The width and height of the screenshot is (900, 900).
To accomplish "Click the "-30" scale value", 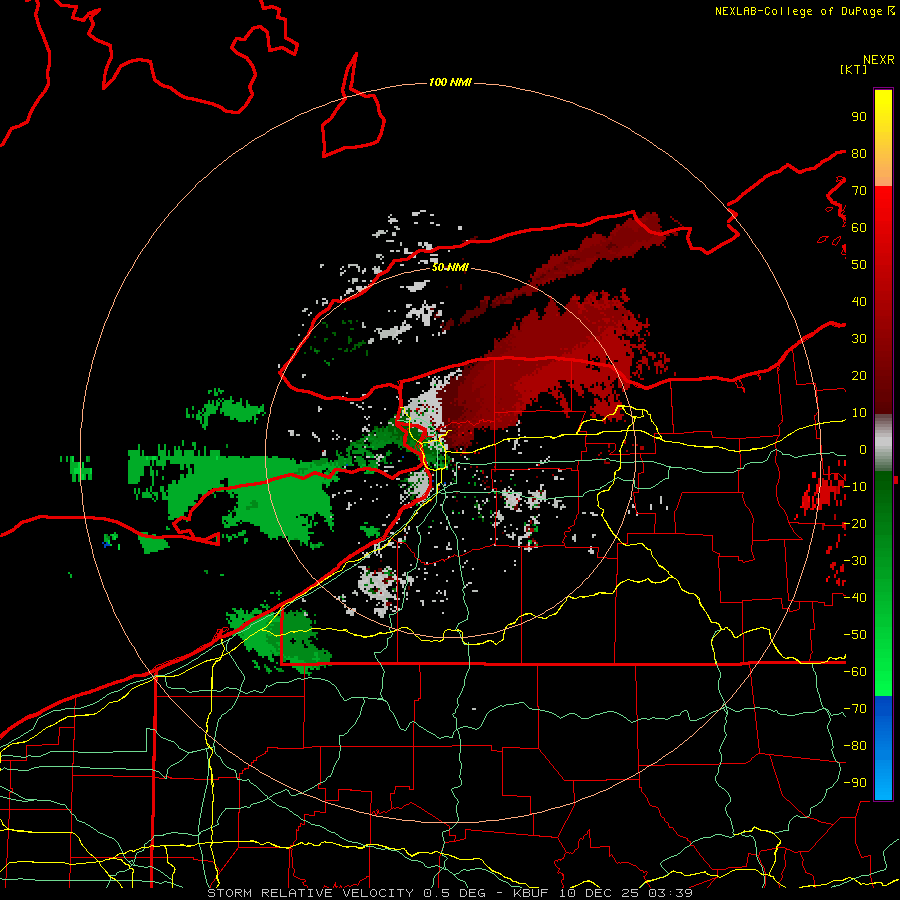I will click(x=855, y=561).
